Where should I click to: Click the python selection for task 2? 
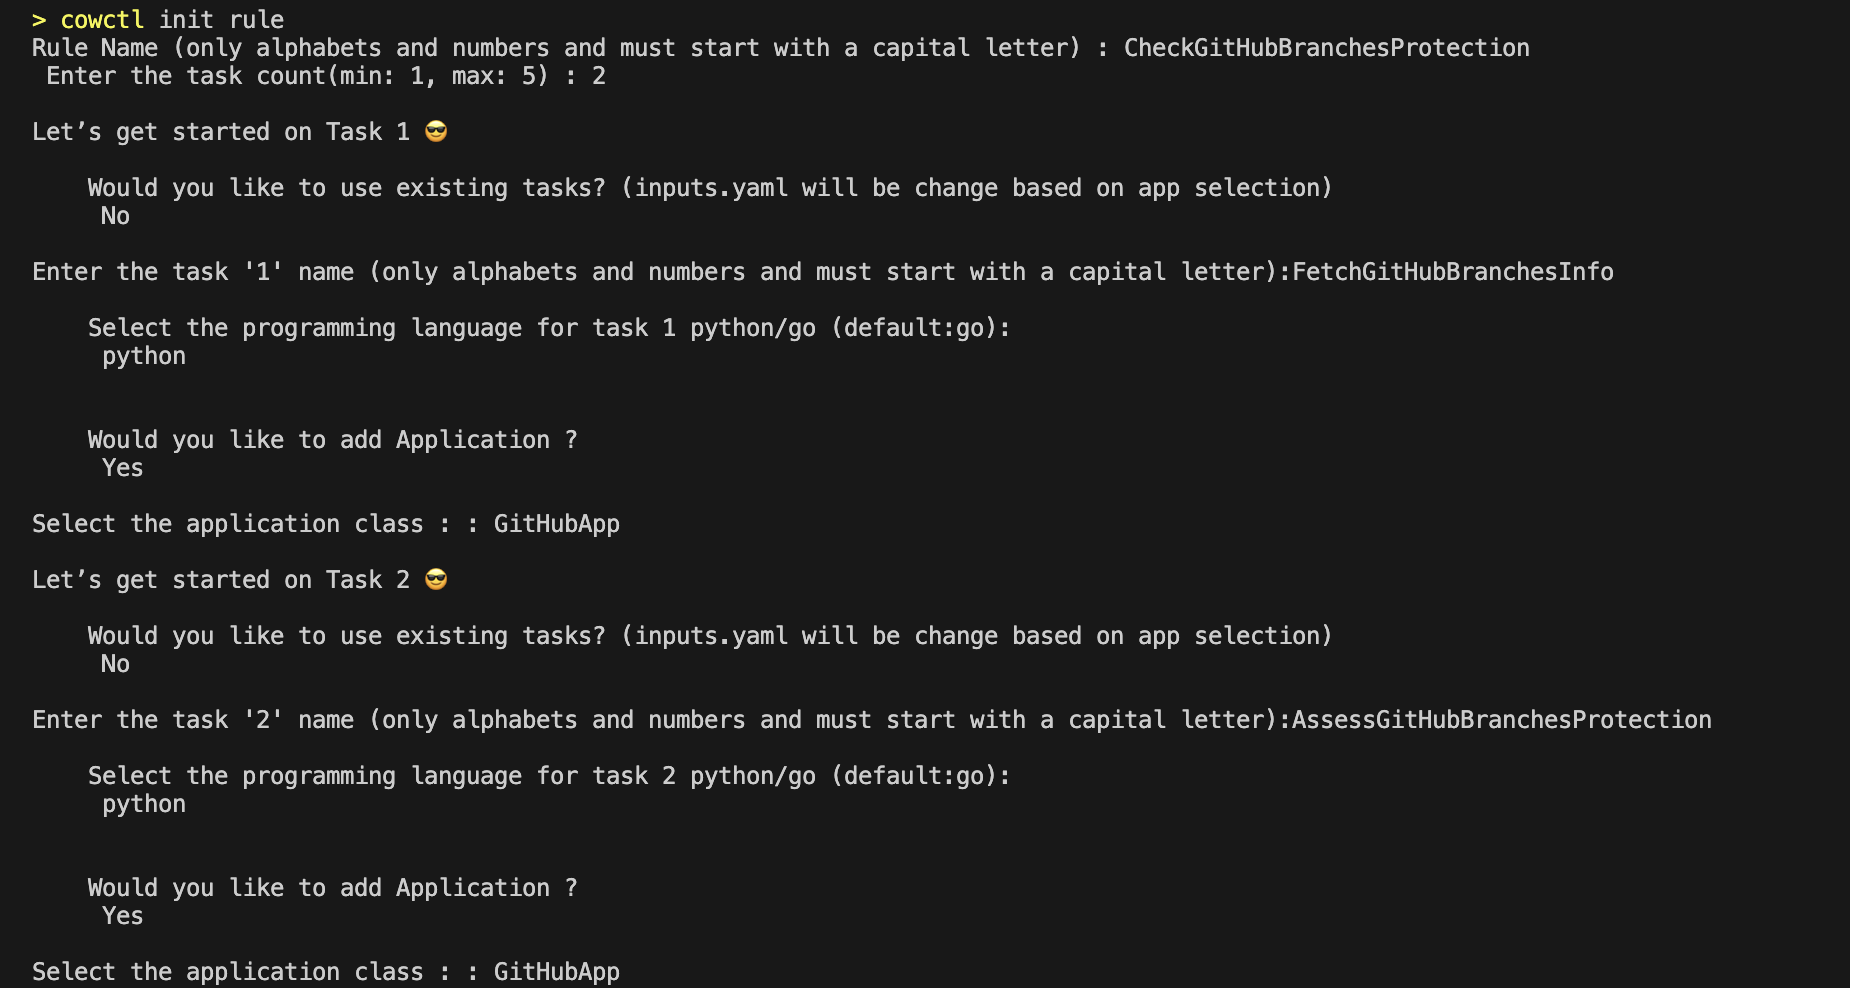pyautogui.click(x=144, y=805)
